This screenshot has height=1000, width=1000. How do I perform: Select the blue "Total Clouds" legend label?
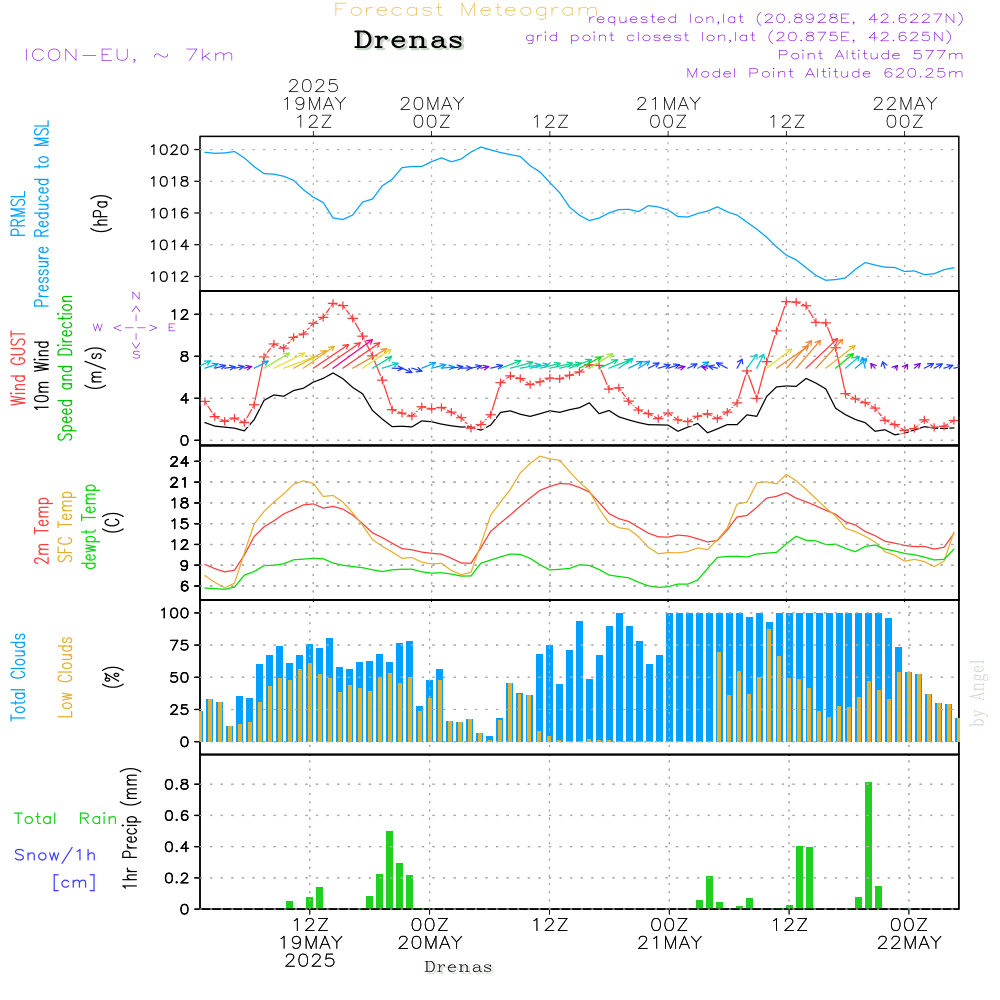[x=18, y=677]
